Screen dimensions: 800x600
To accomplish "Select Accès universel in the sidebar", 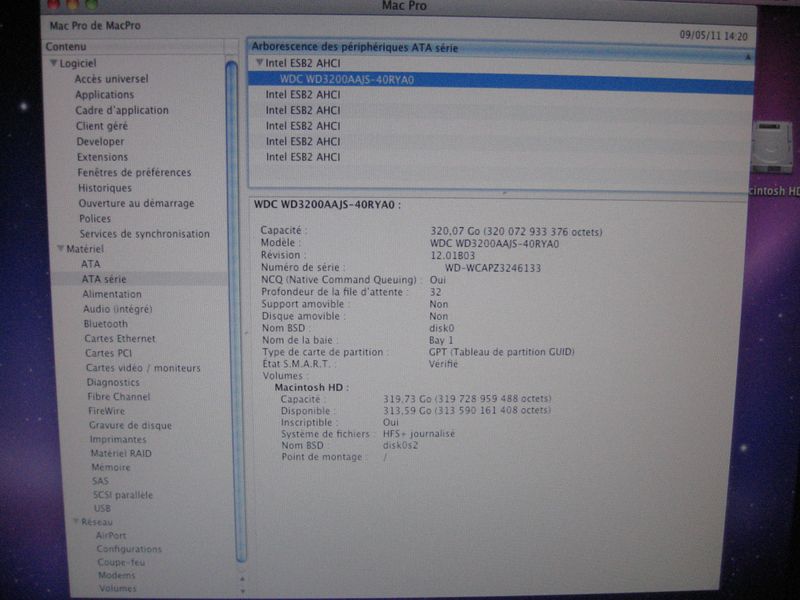I will click(111, 79).
